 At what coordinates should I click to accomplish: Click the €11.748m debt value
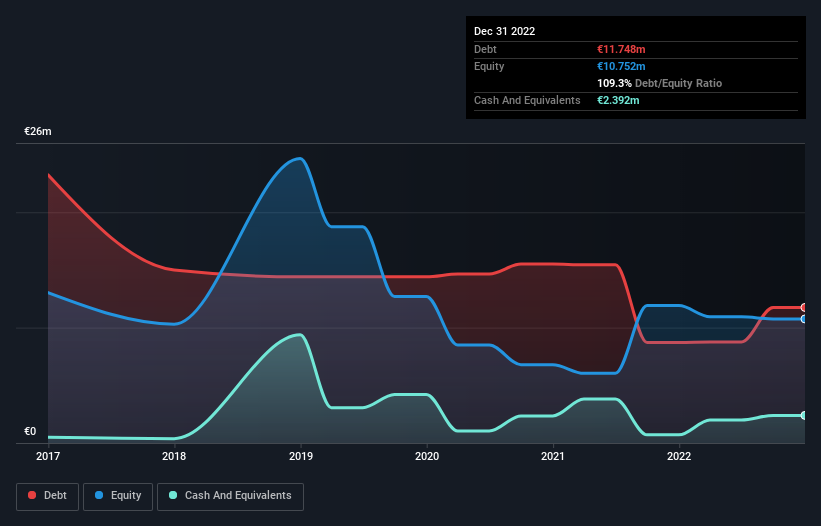[621, 49]
